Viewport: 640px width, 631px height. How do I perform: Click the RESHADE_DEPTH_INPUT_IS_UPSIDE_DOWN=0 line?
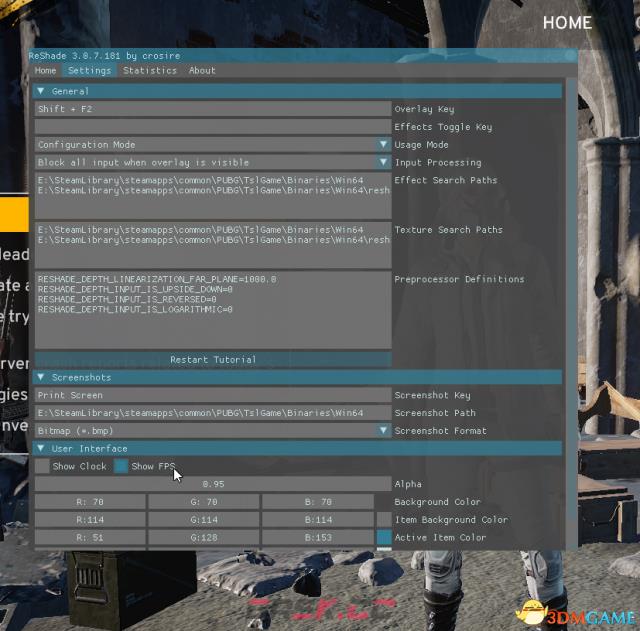(135, 289)
